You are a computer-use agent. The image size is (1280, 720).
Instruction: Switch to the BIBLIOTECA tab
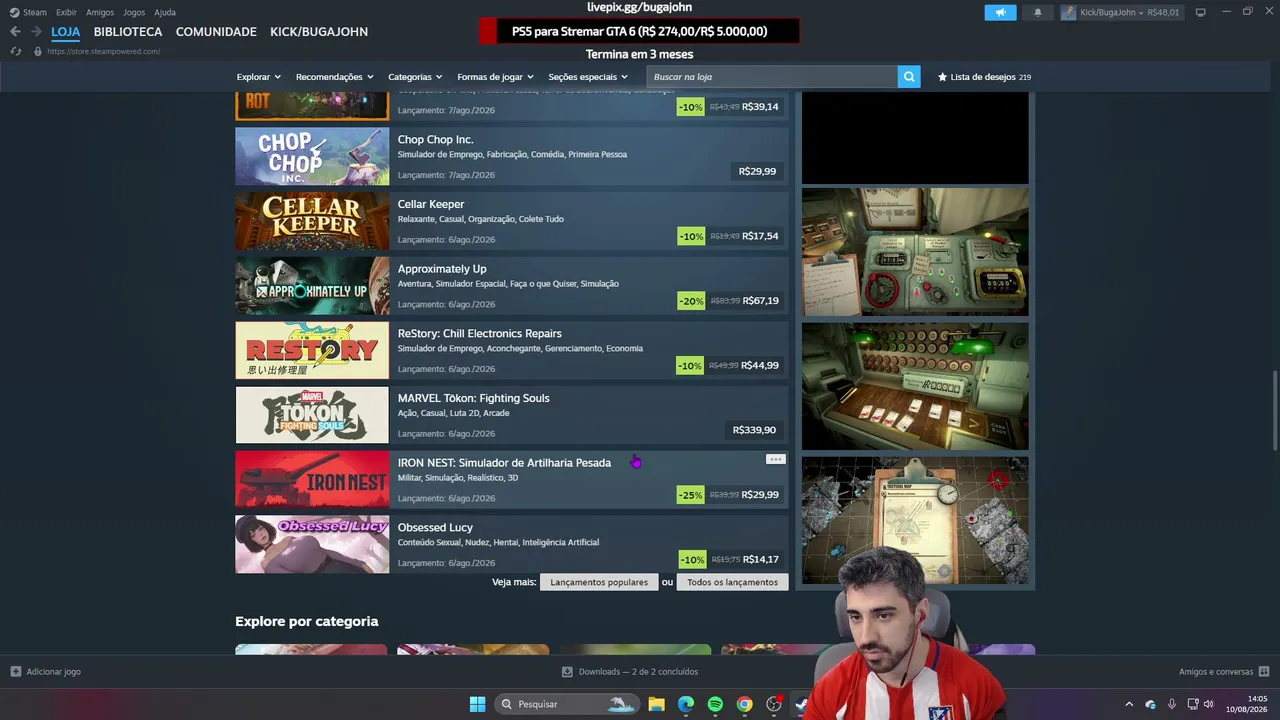(128, 32)
